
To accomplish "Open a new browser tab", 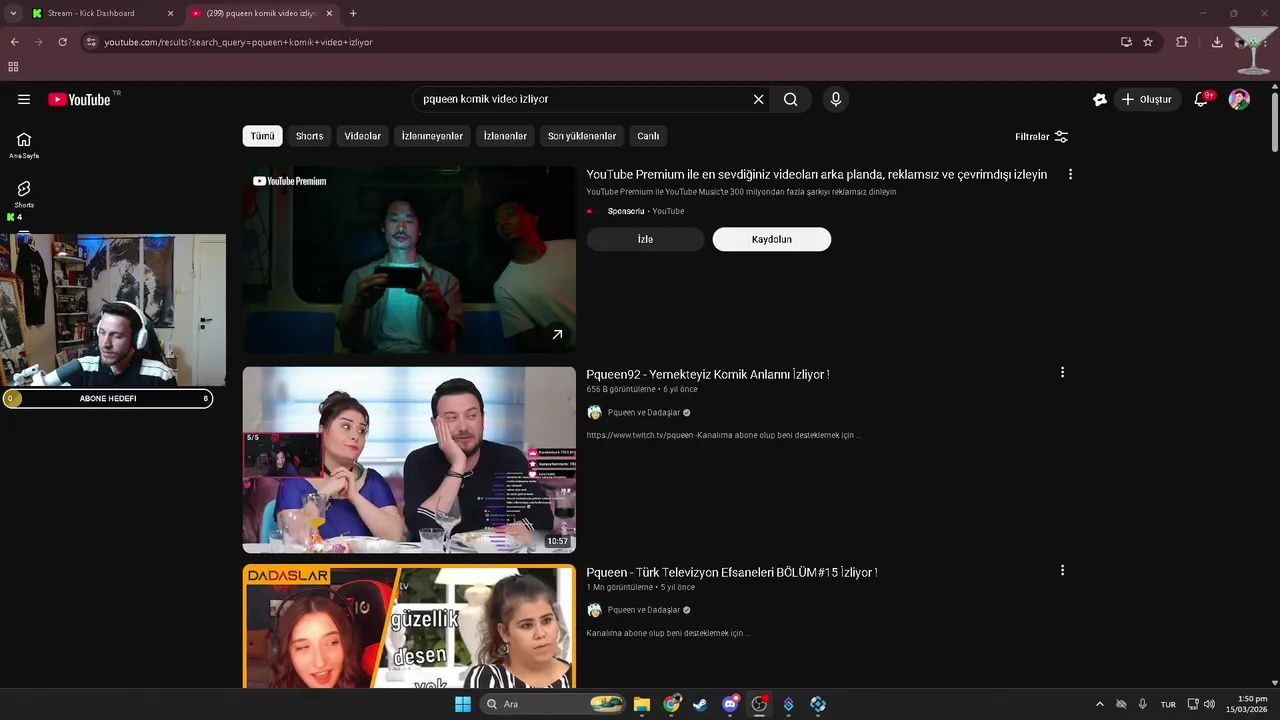I will [x=353, y=13].
